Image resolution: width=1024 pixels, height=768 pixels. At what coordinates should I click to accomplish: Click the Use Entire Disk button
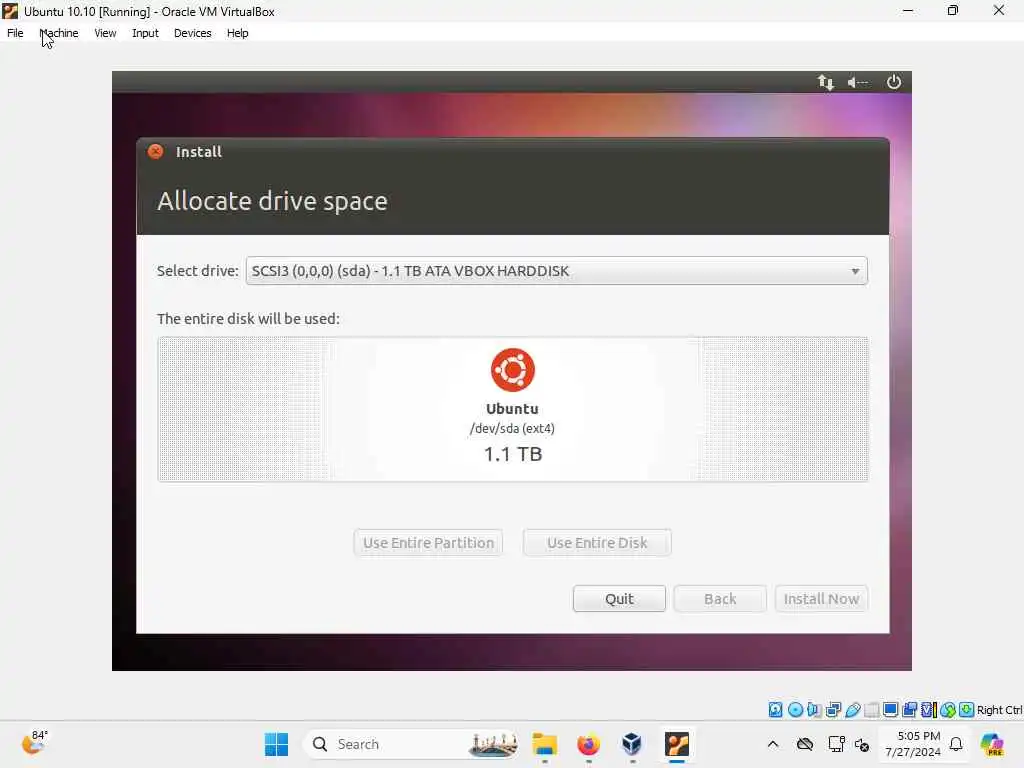(x=597, y=543)
